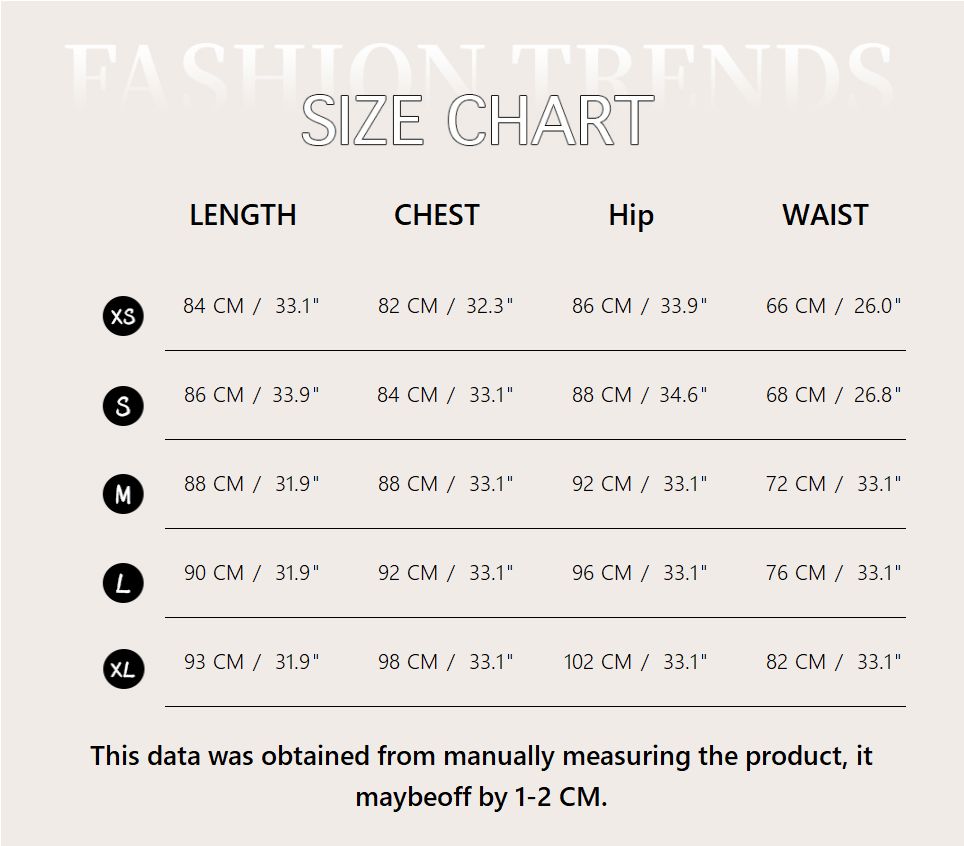
Task: Click the manual measurement disclaimer text
Action: [481, 775]
